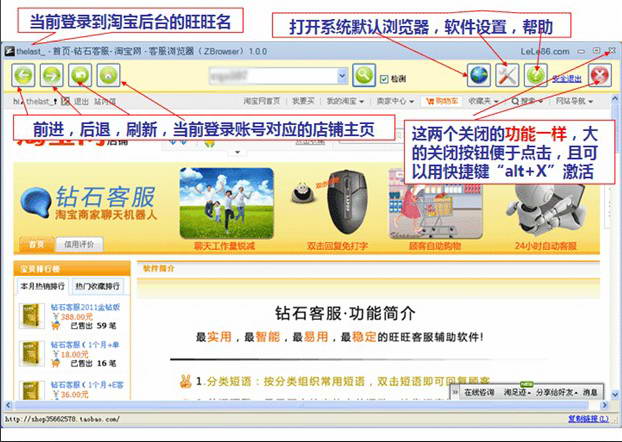Click the 钻石客服·功能简介 heading

[x=345, y=313]
